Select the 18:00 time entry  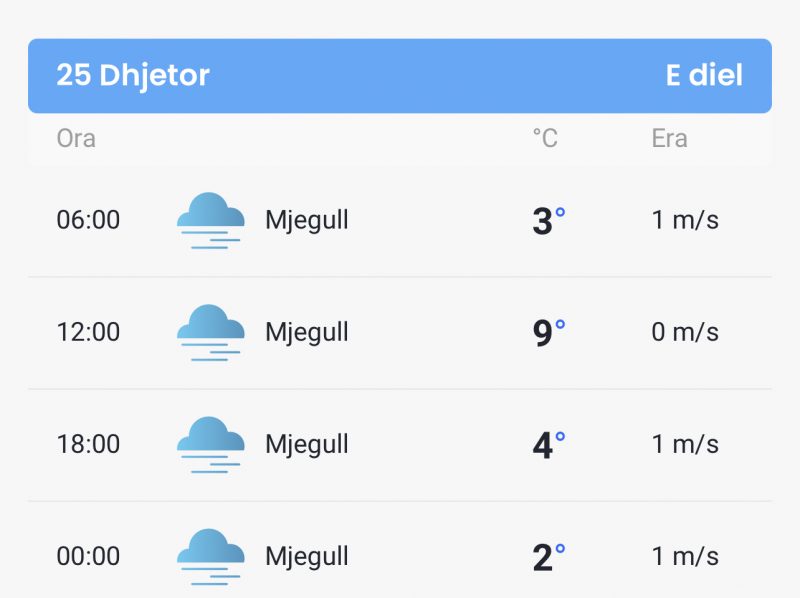tap(88, 444)
